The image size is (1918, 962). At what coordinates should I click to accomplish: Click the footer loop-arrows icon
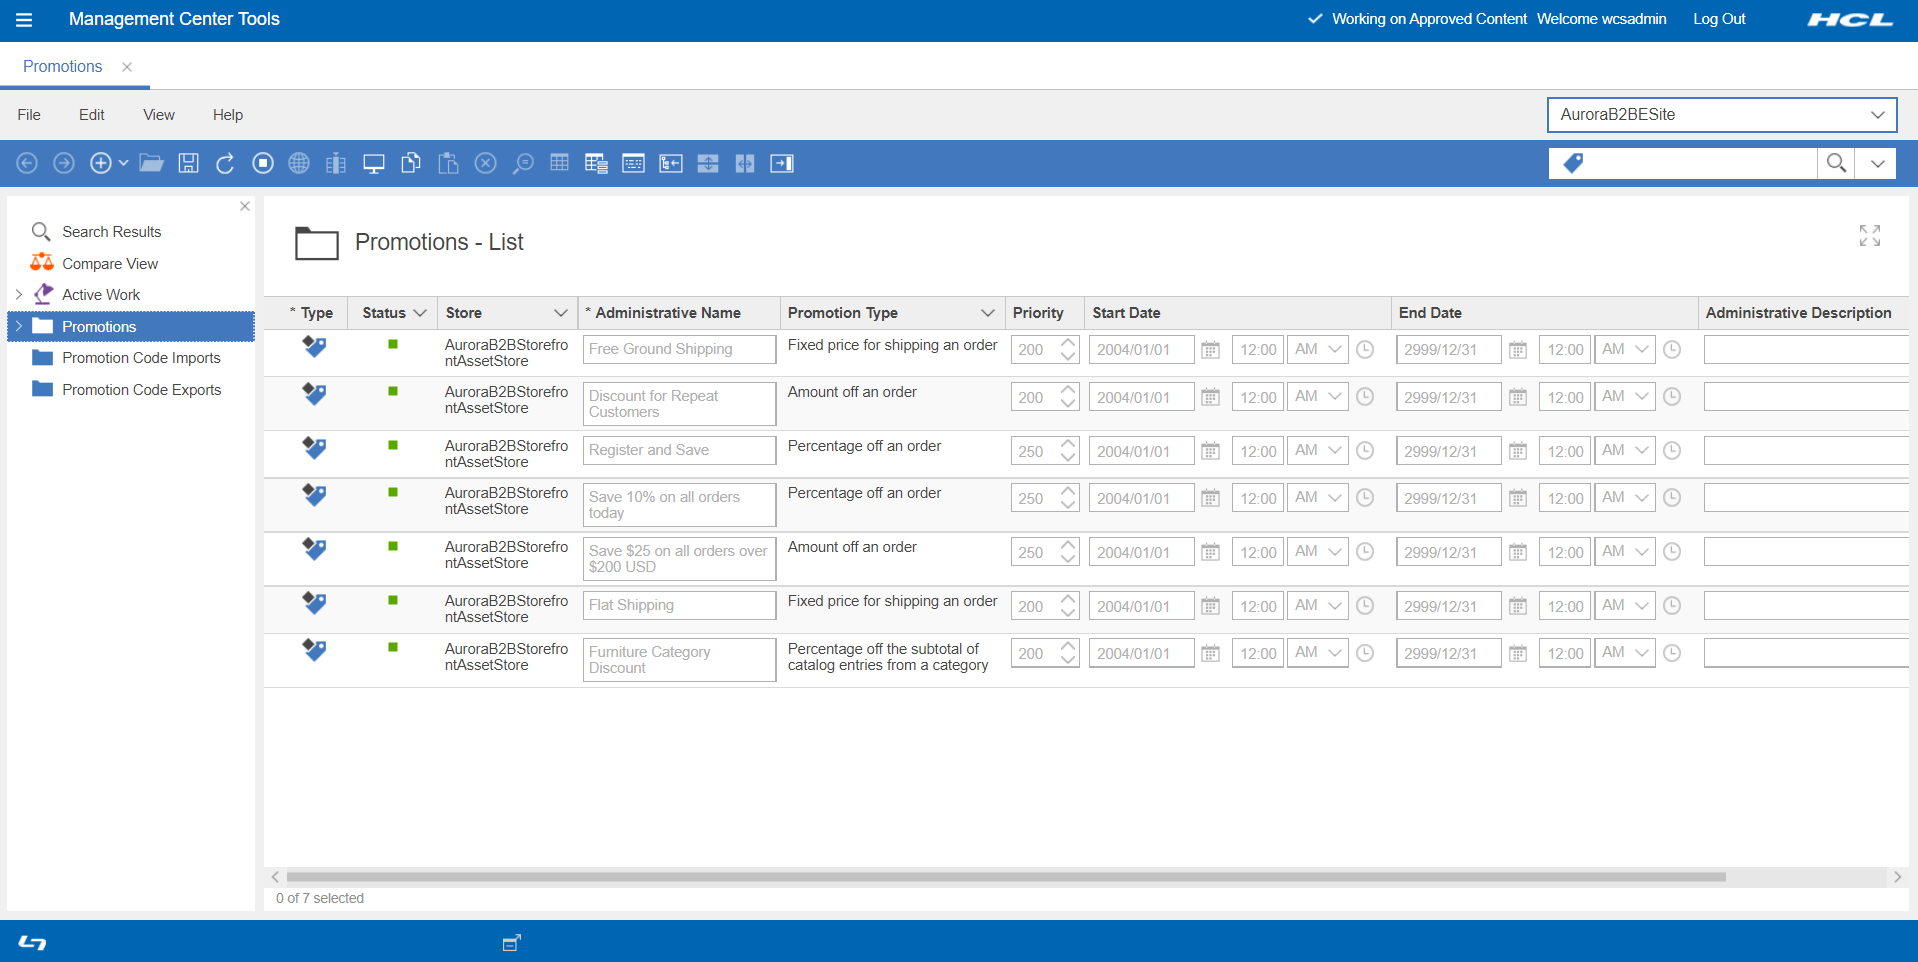tap(33, 943)
